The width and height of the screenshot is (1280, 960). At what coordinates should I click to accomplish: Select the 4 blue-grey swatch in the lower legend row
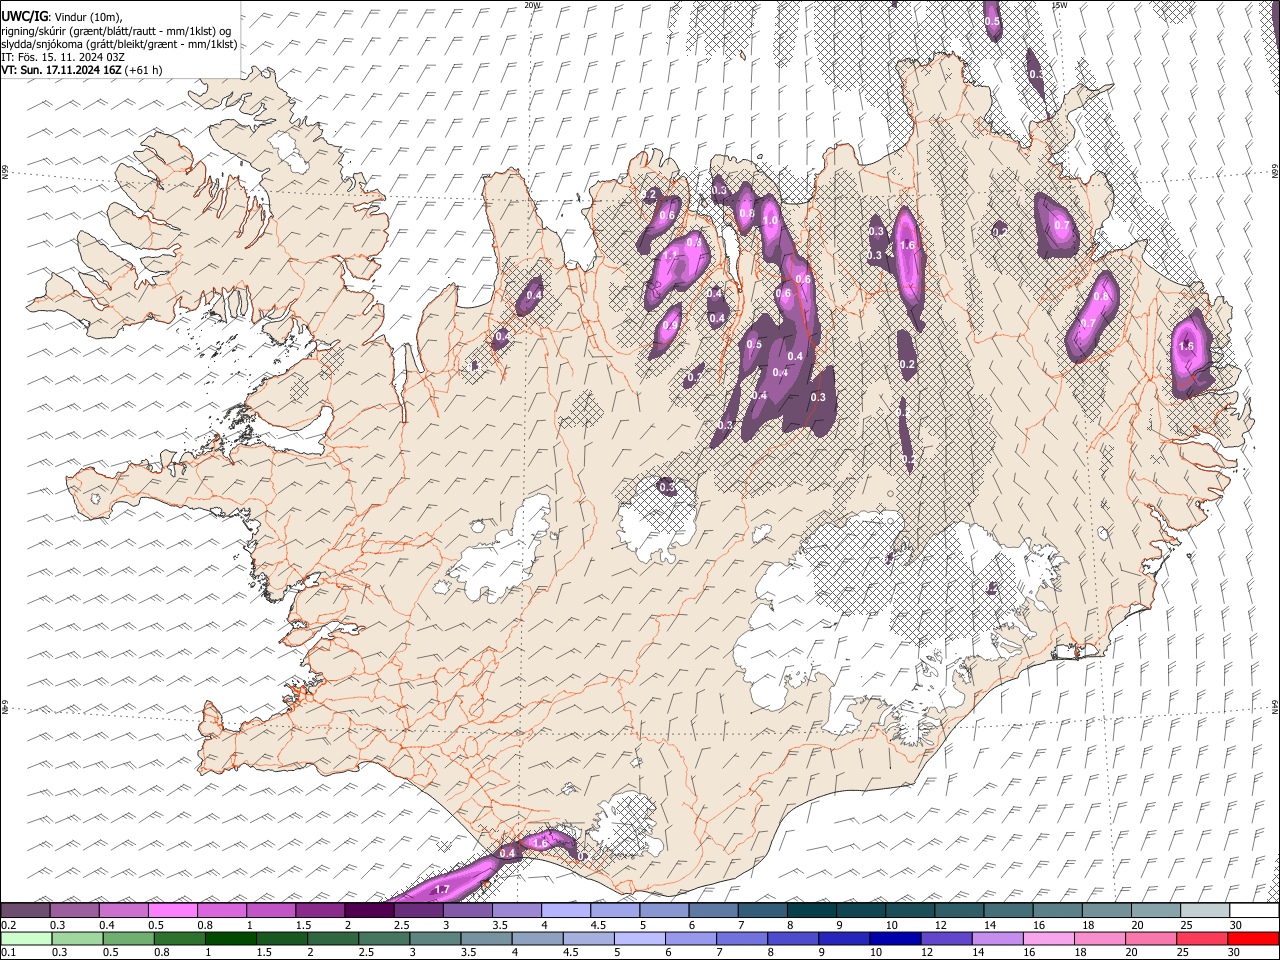538,938
